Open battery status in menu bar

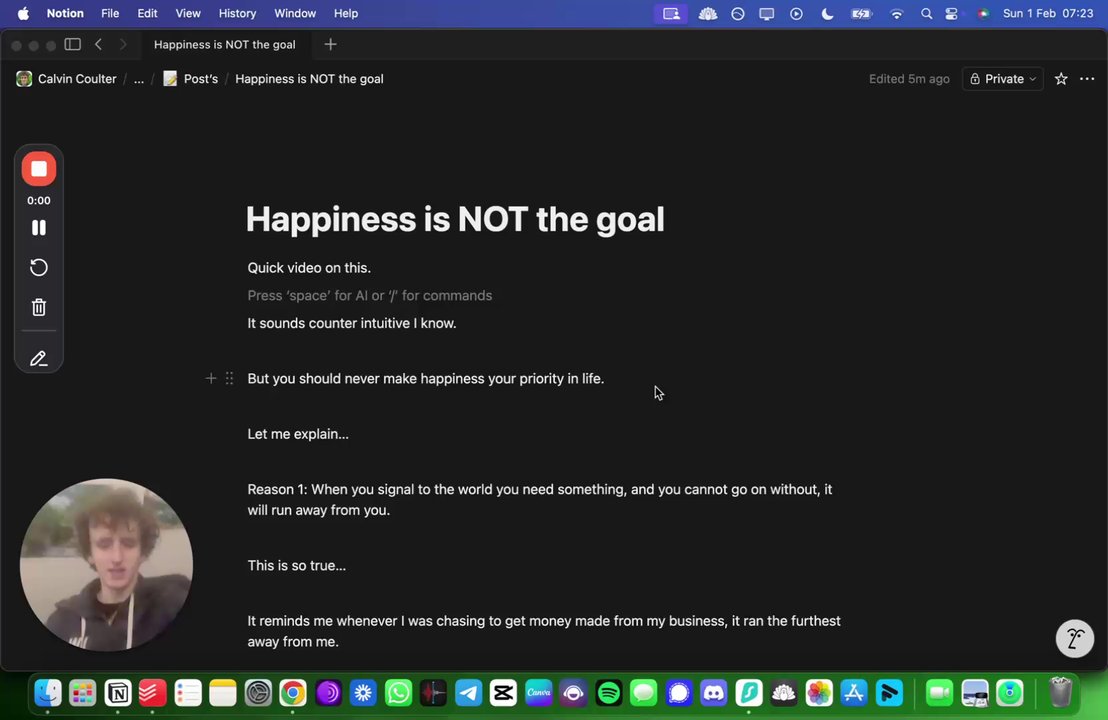click(x=861, y=13)
